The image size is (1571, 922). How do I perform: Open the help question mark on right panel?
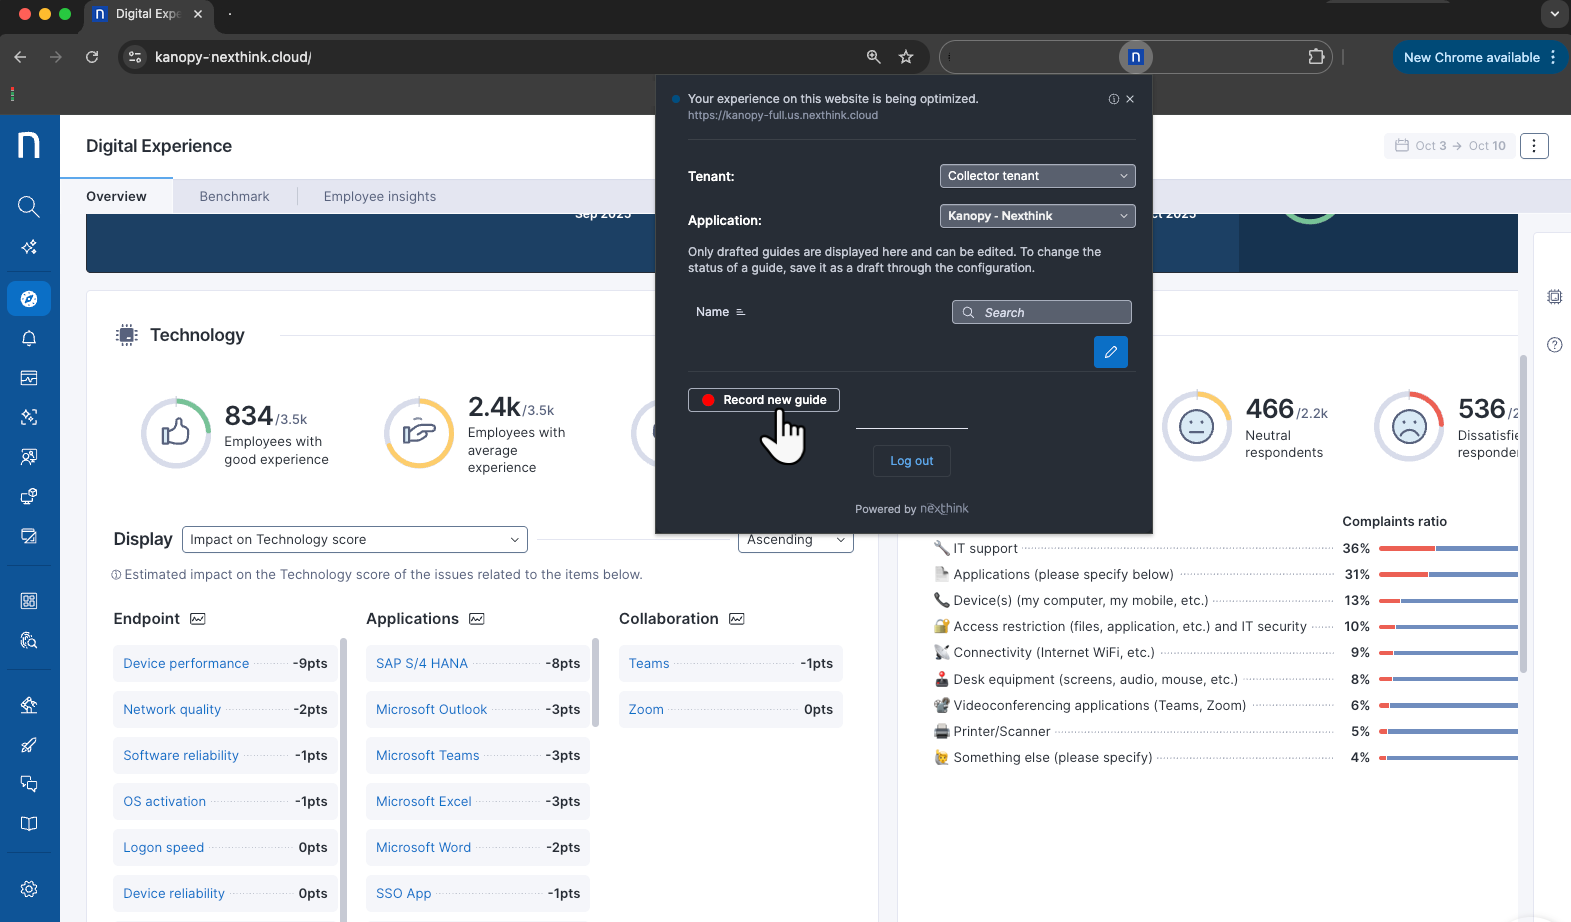click(1554, 345)
